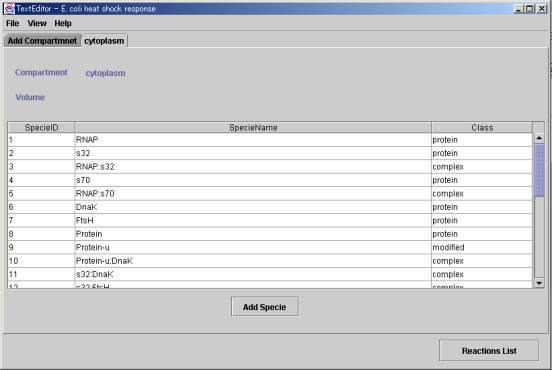Image resolution: width=552 pixels, height=370 pixels.
Task: Click the SpecieName column header
Action: pyautogui.click(x=253, y=127)
